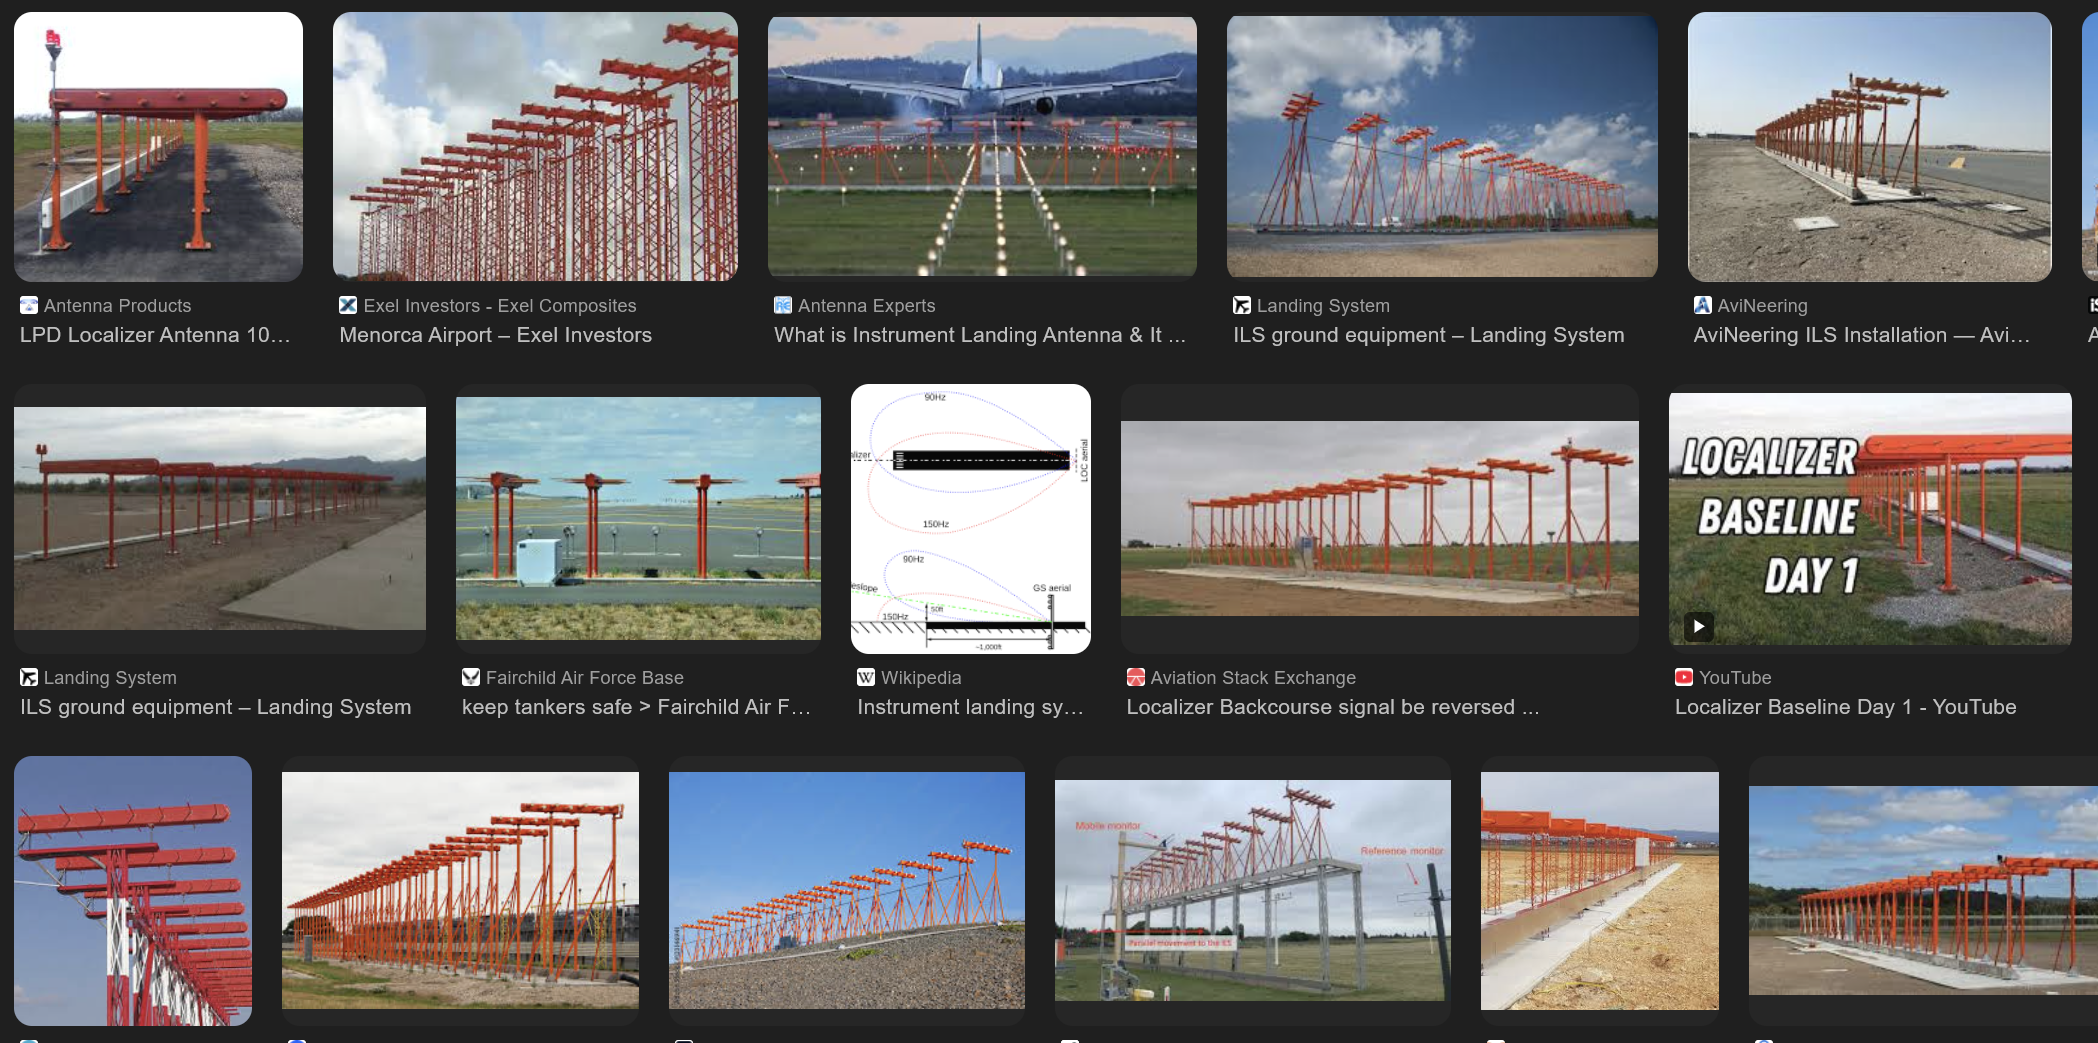Screen dimensions: 2098x1043
Task: Click 'Localizer Baseline Day 1 - YouTube' title
Action: pyautogui.click(x=1846, y=707)
